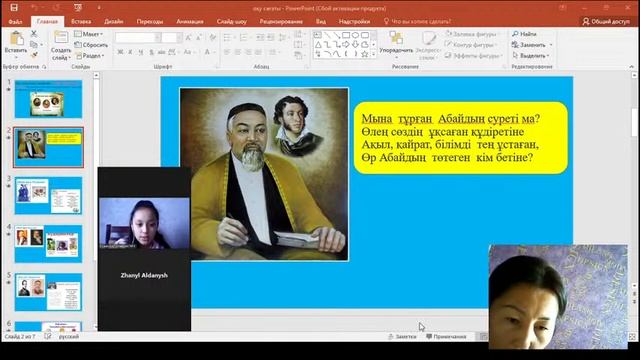The image size is (640, 360).
Task: Click the Cut scissors icon
Action: pos(34,33)
